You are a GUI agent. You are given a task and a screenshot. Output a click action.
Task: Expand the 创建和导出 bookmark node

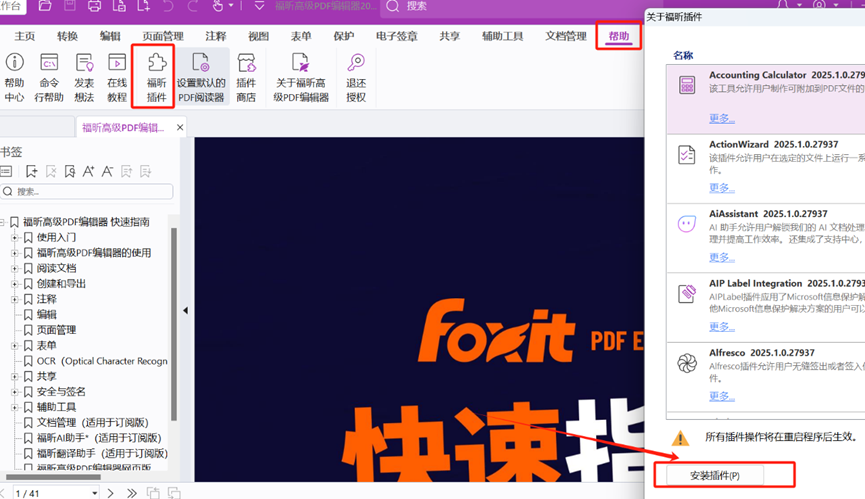tap(14, 284)
